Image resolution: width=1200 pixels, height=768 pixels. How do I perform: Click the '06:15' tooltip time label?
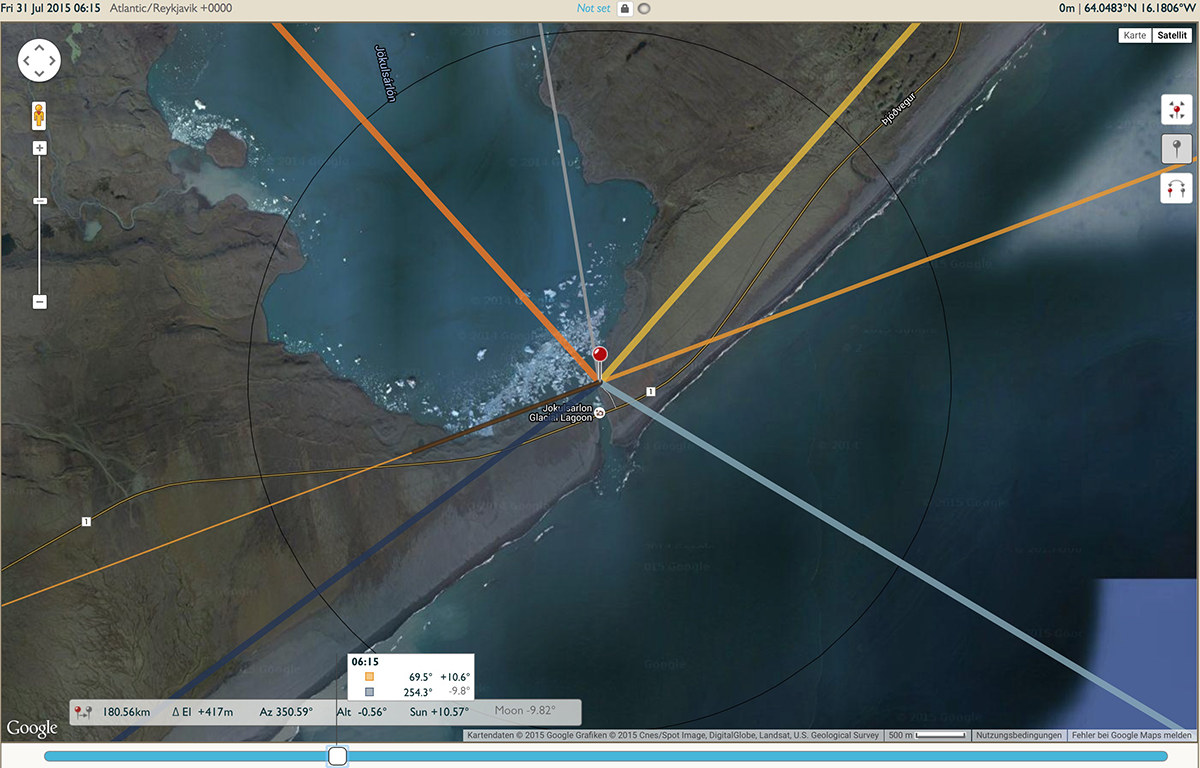click(365, 662)
